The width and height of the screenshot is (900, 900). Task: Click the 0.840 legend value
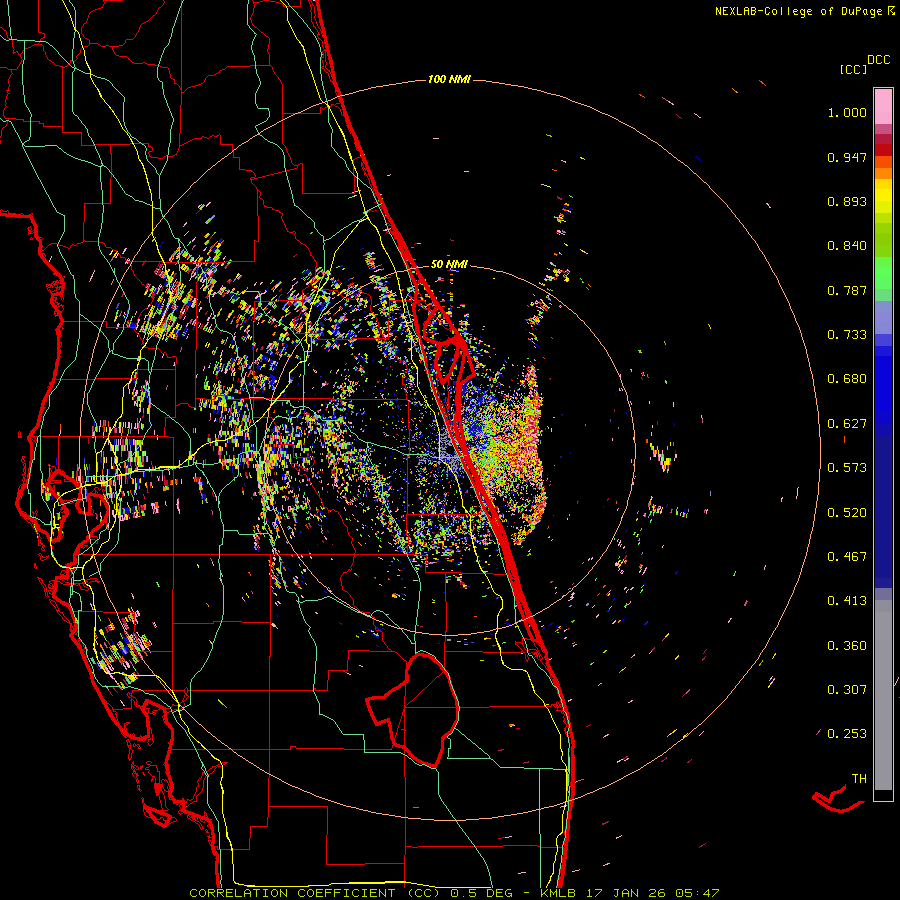pyautogui.click(x=847, y=246)
